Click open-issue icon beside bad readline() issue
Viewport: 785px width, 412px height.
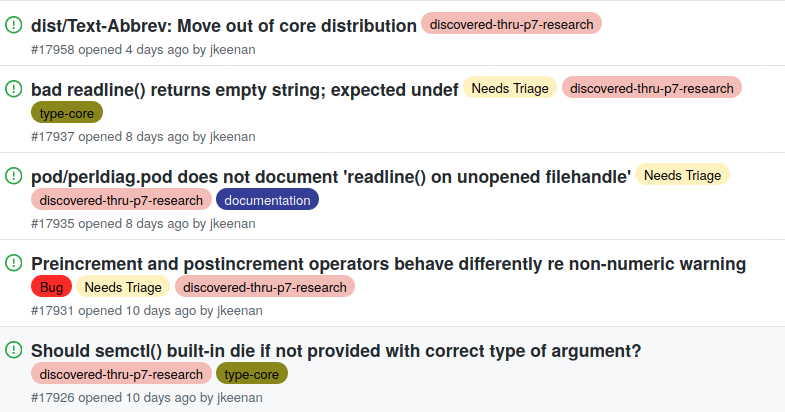[x=14, y=88]
